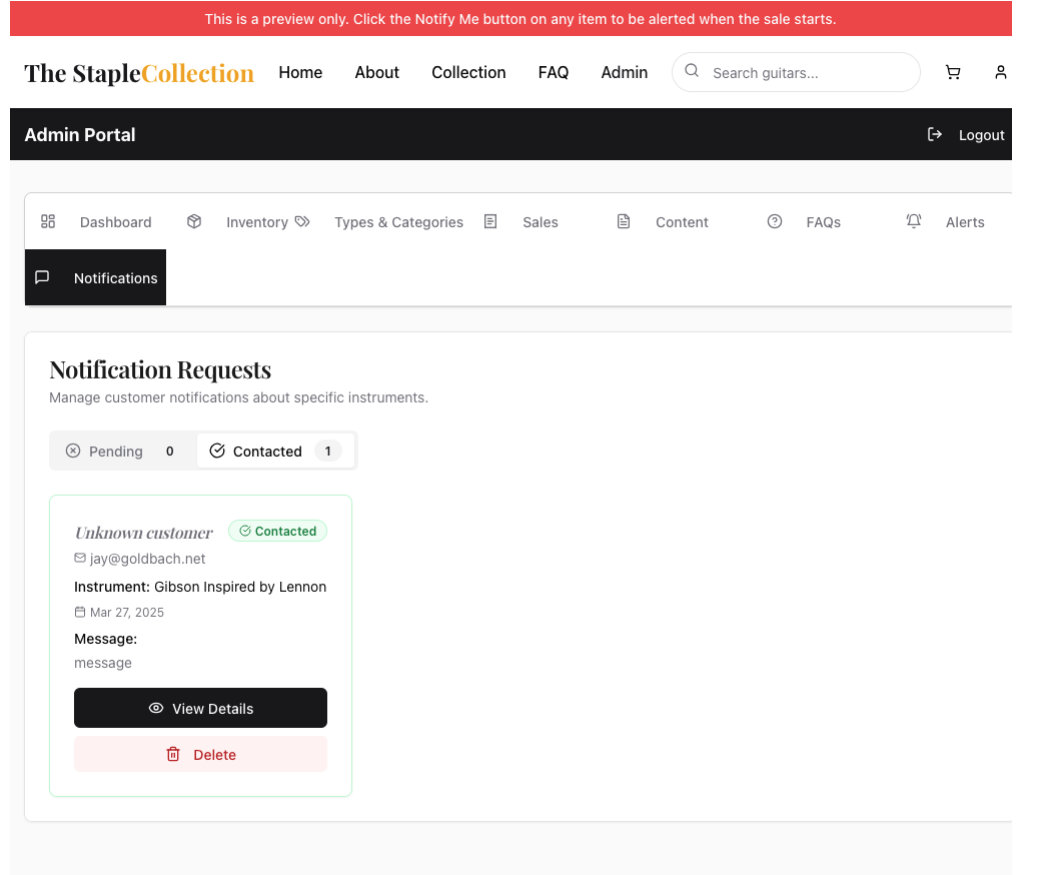Open Collection in top navigation
The image size is (1040, 875).
pyautogui.click(x=468, y=72)
